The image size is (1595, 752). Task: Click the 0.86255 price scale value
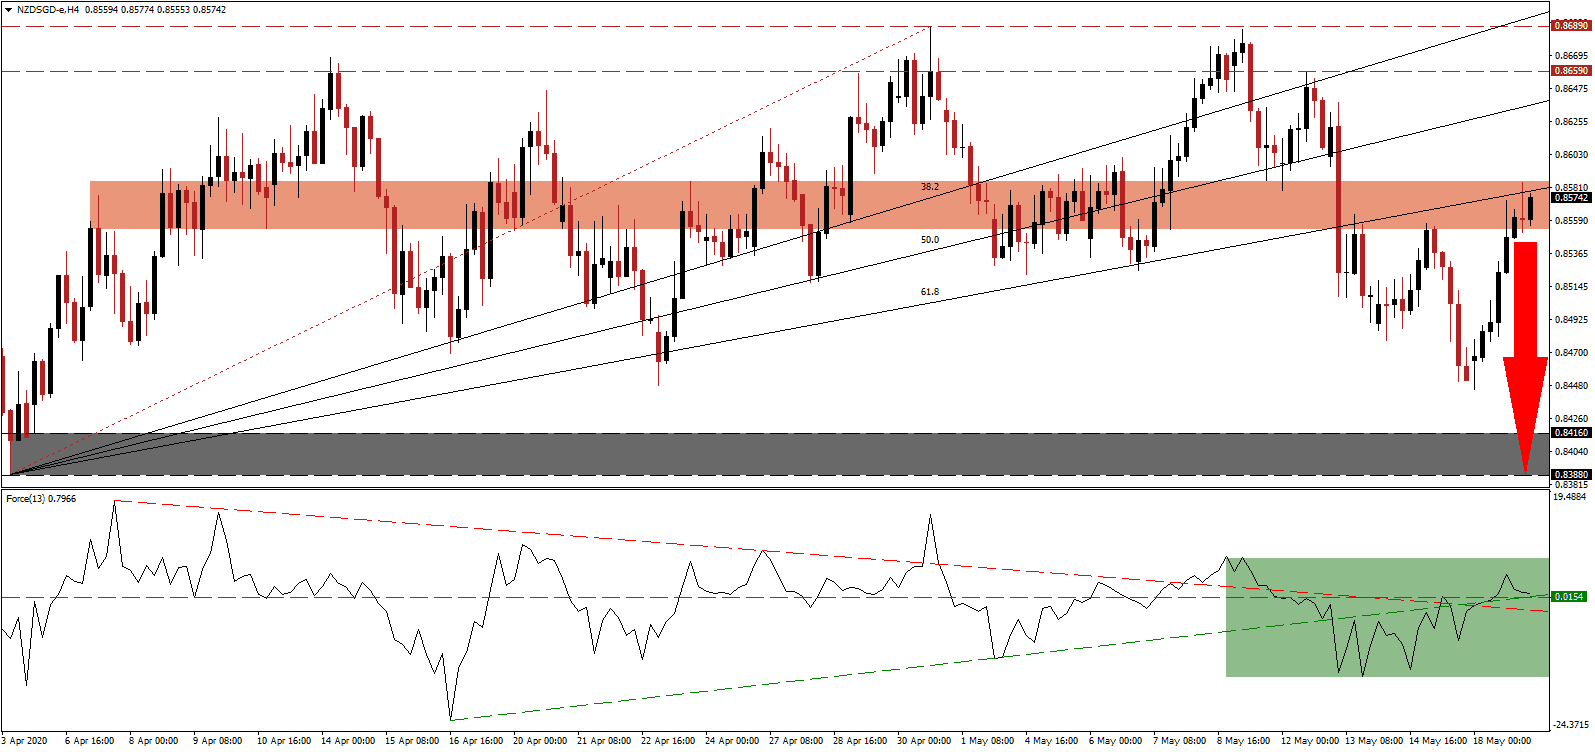click(x=1569, y=122)
